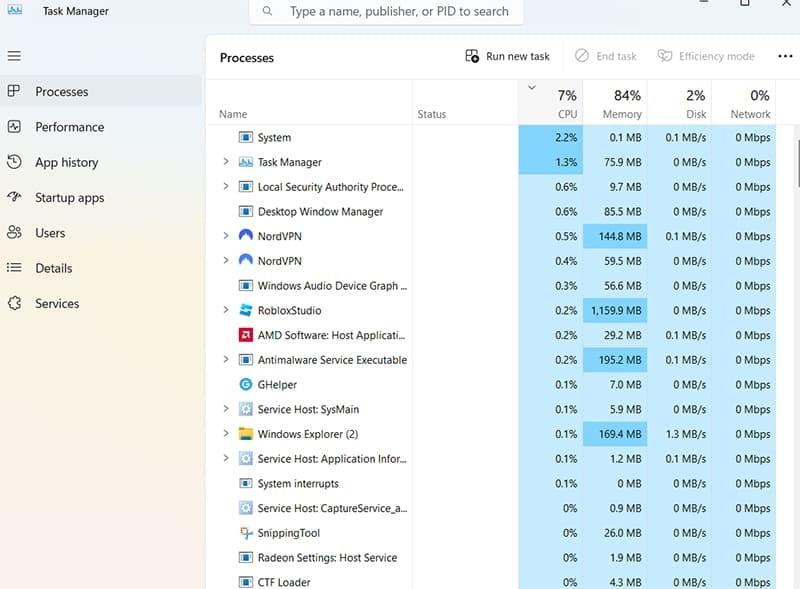The width and height of the screenshot is (800, 589).
Task: Click the search box to find a process
Action: tap(386, 11)
